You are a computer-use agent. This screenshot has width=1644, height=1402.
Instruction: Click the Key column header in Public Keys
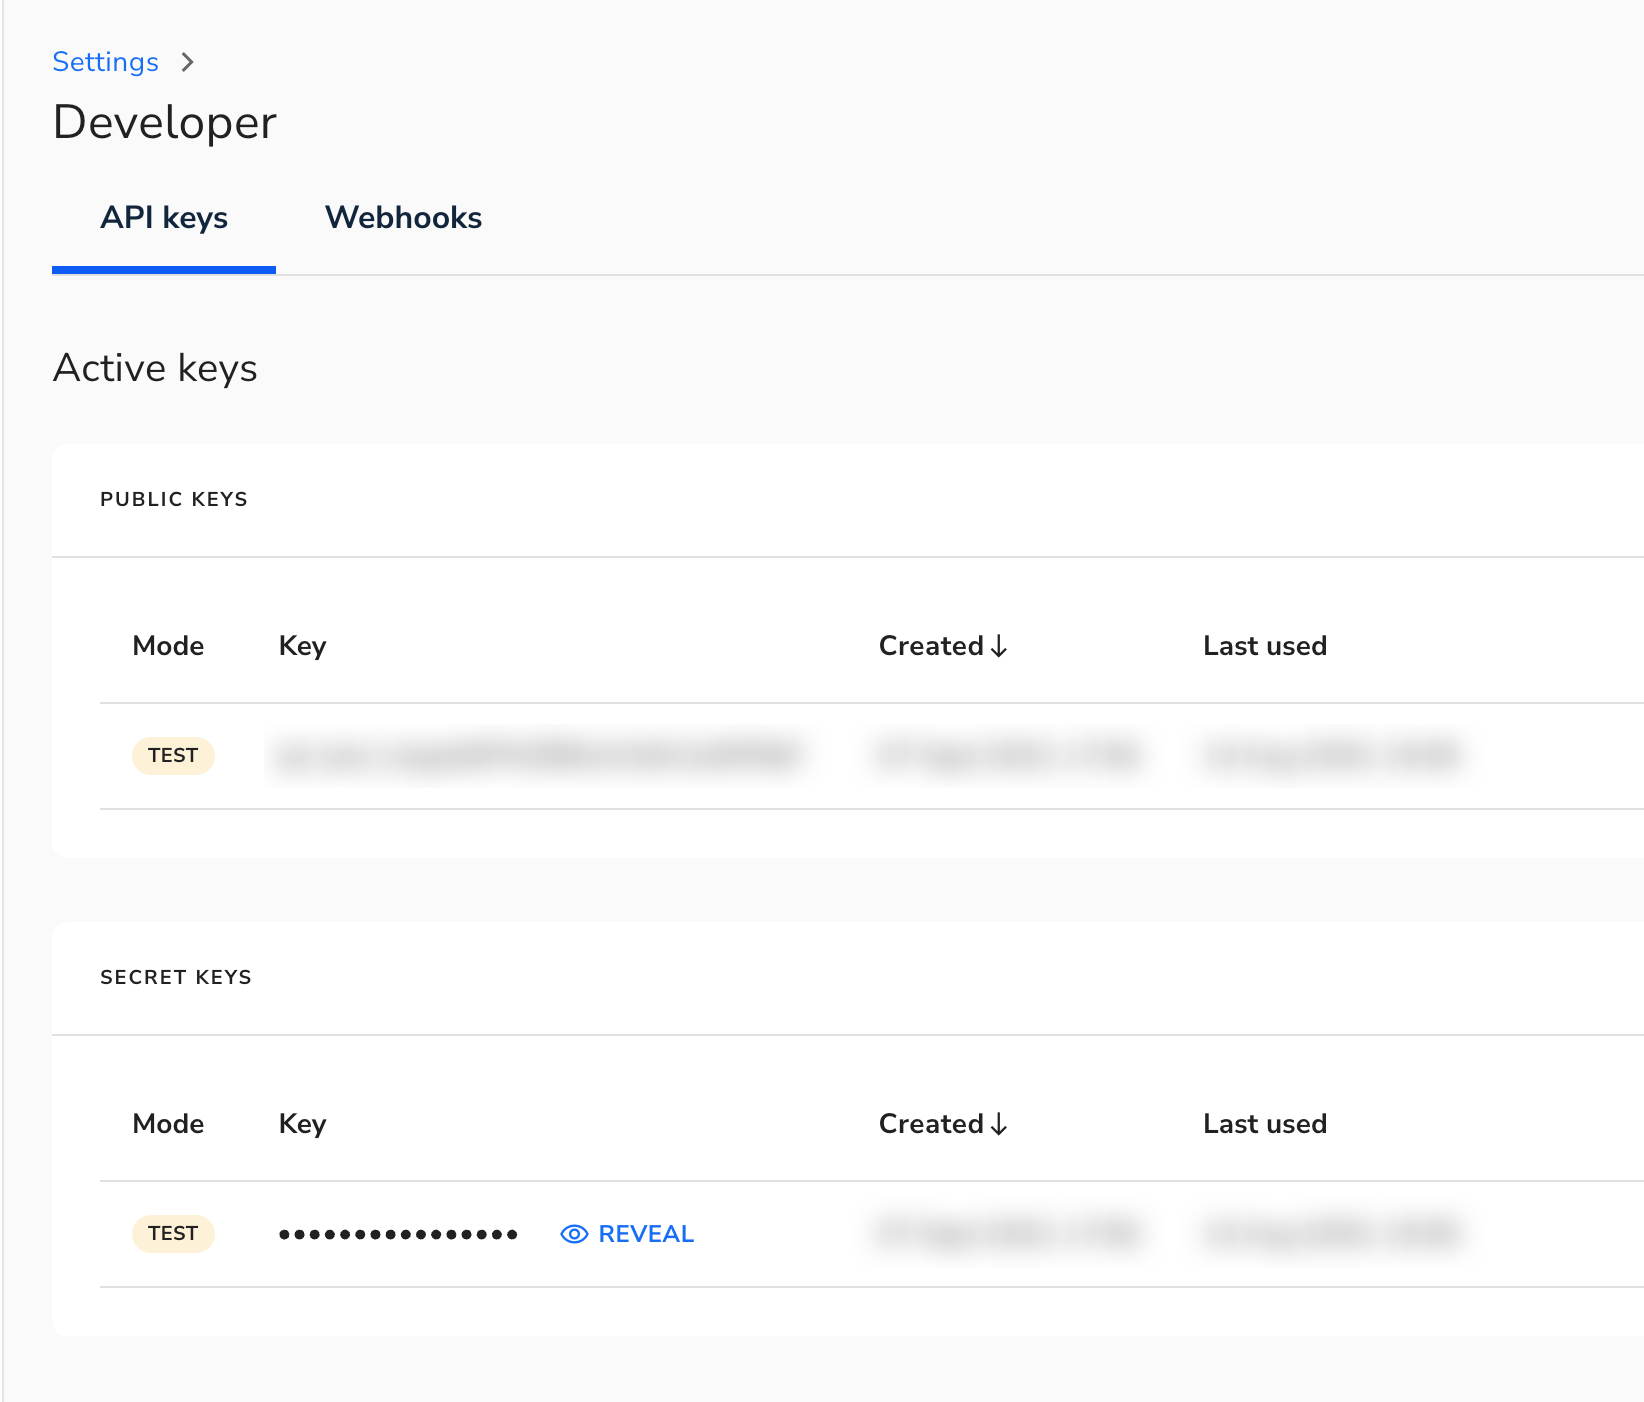pyautogui.click(x=302, y=646)
